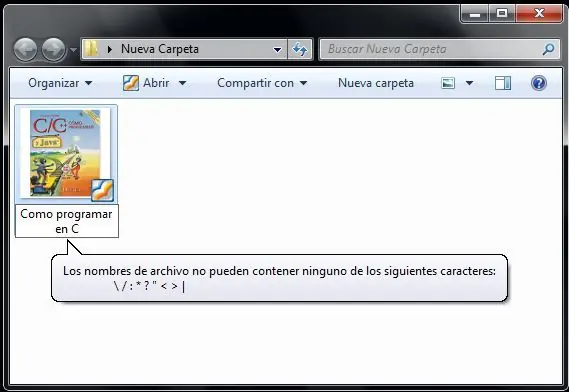Expand the Abrir dropdown arrow
The width and height of the screenshot is (569, 392).
click(183, 83)
